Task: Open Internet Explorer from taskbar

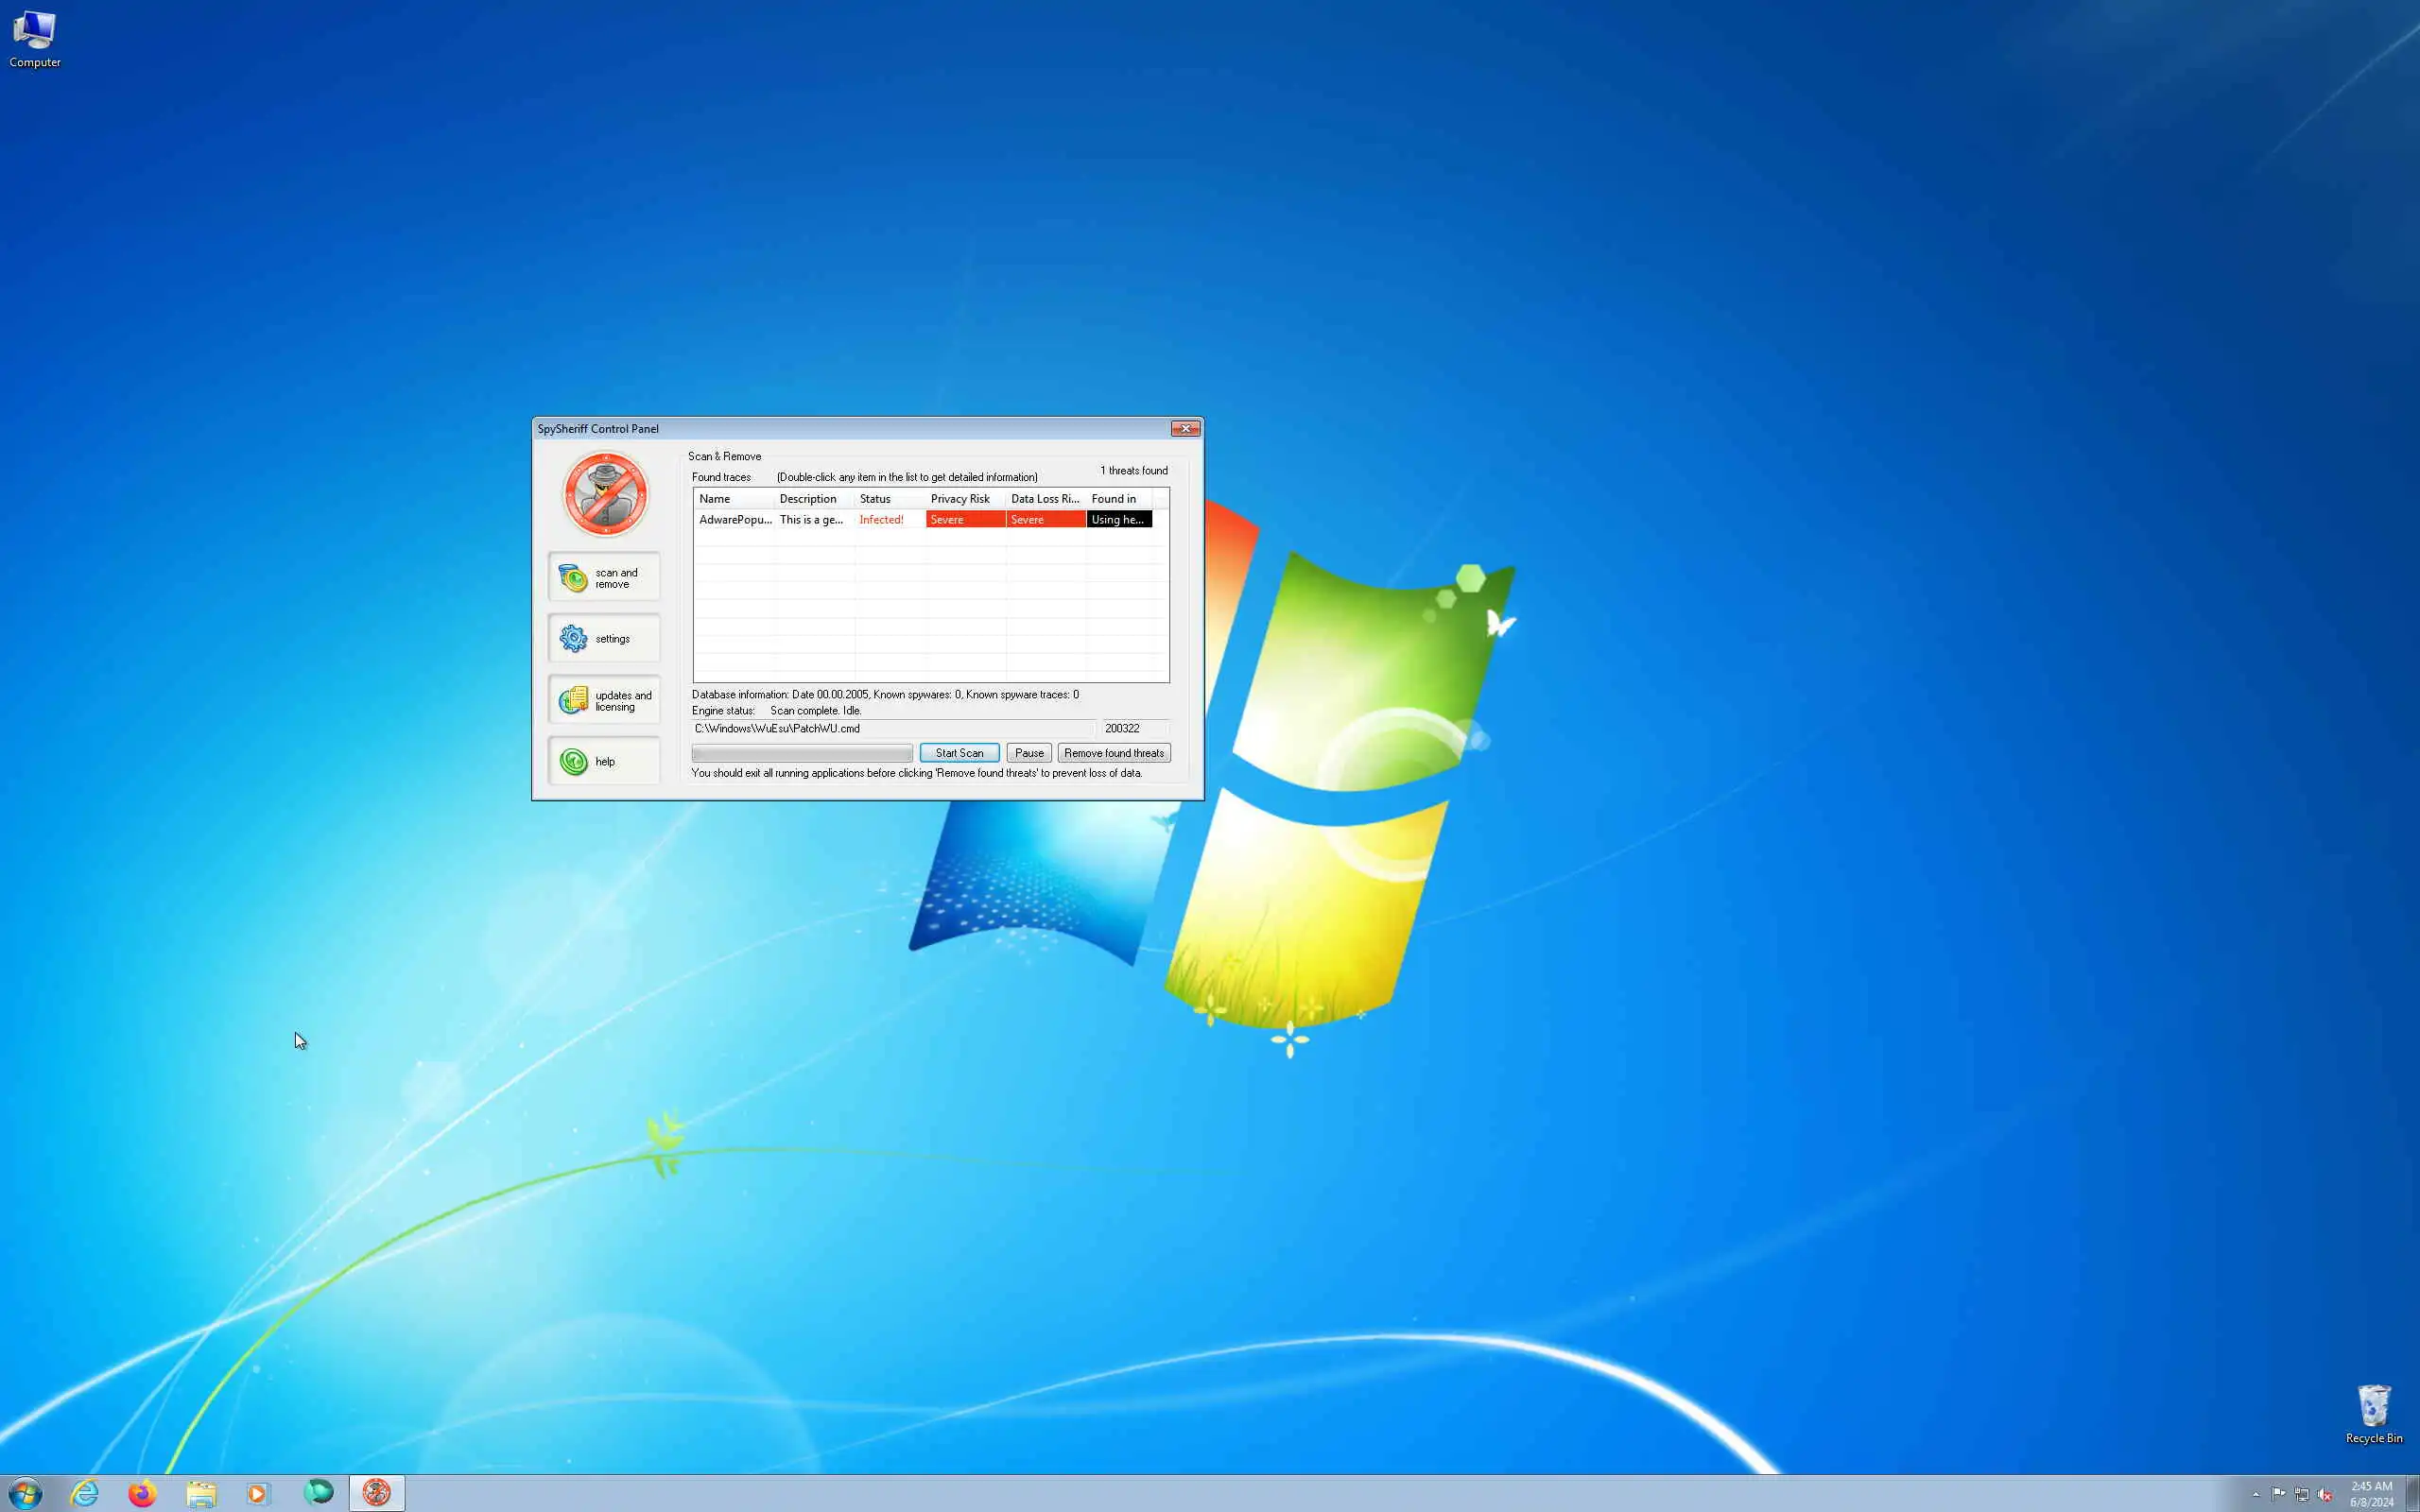Action: point(85,1493)
